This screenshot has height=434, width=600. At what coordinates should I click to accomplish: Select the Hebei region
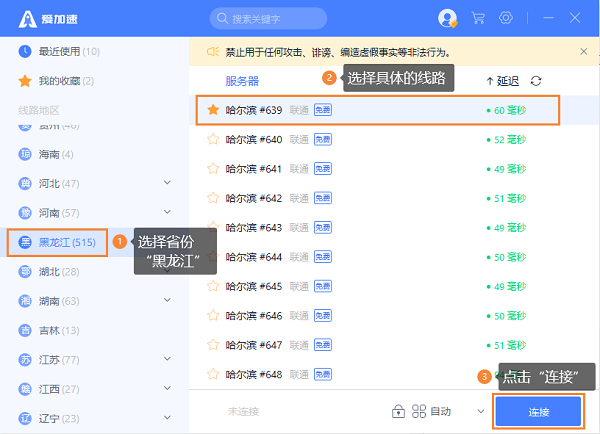pyautogui.click(x=49, y=184)
